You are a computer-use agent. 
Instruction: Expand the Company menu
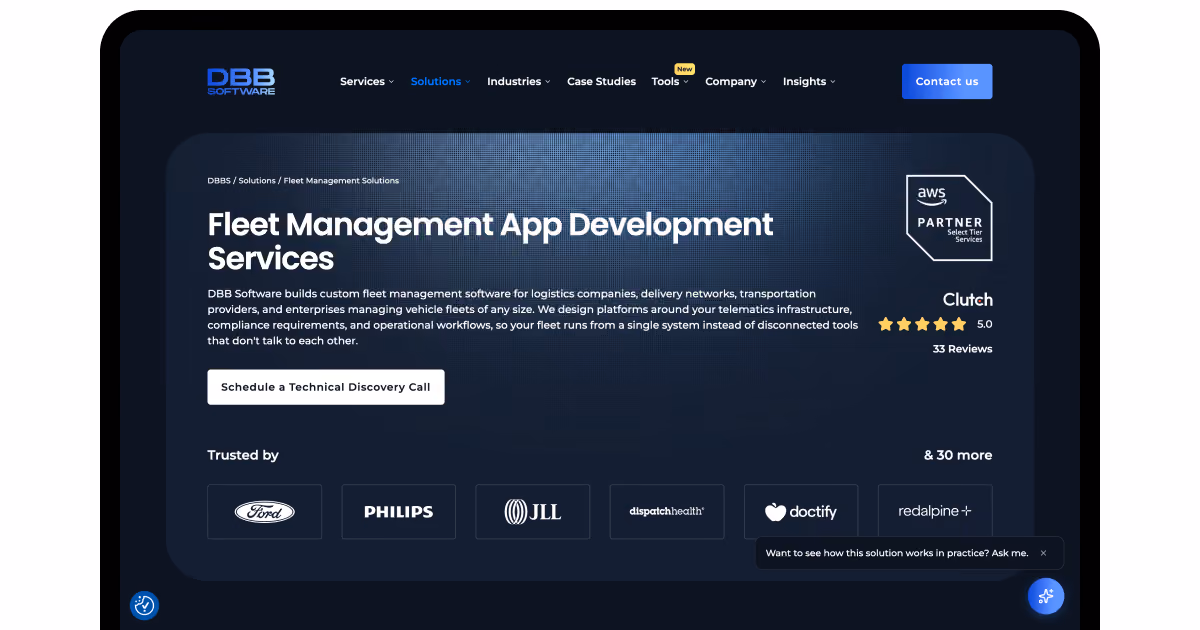click(x=736, y=82)
